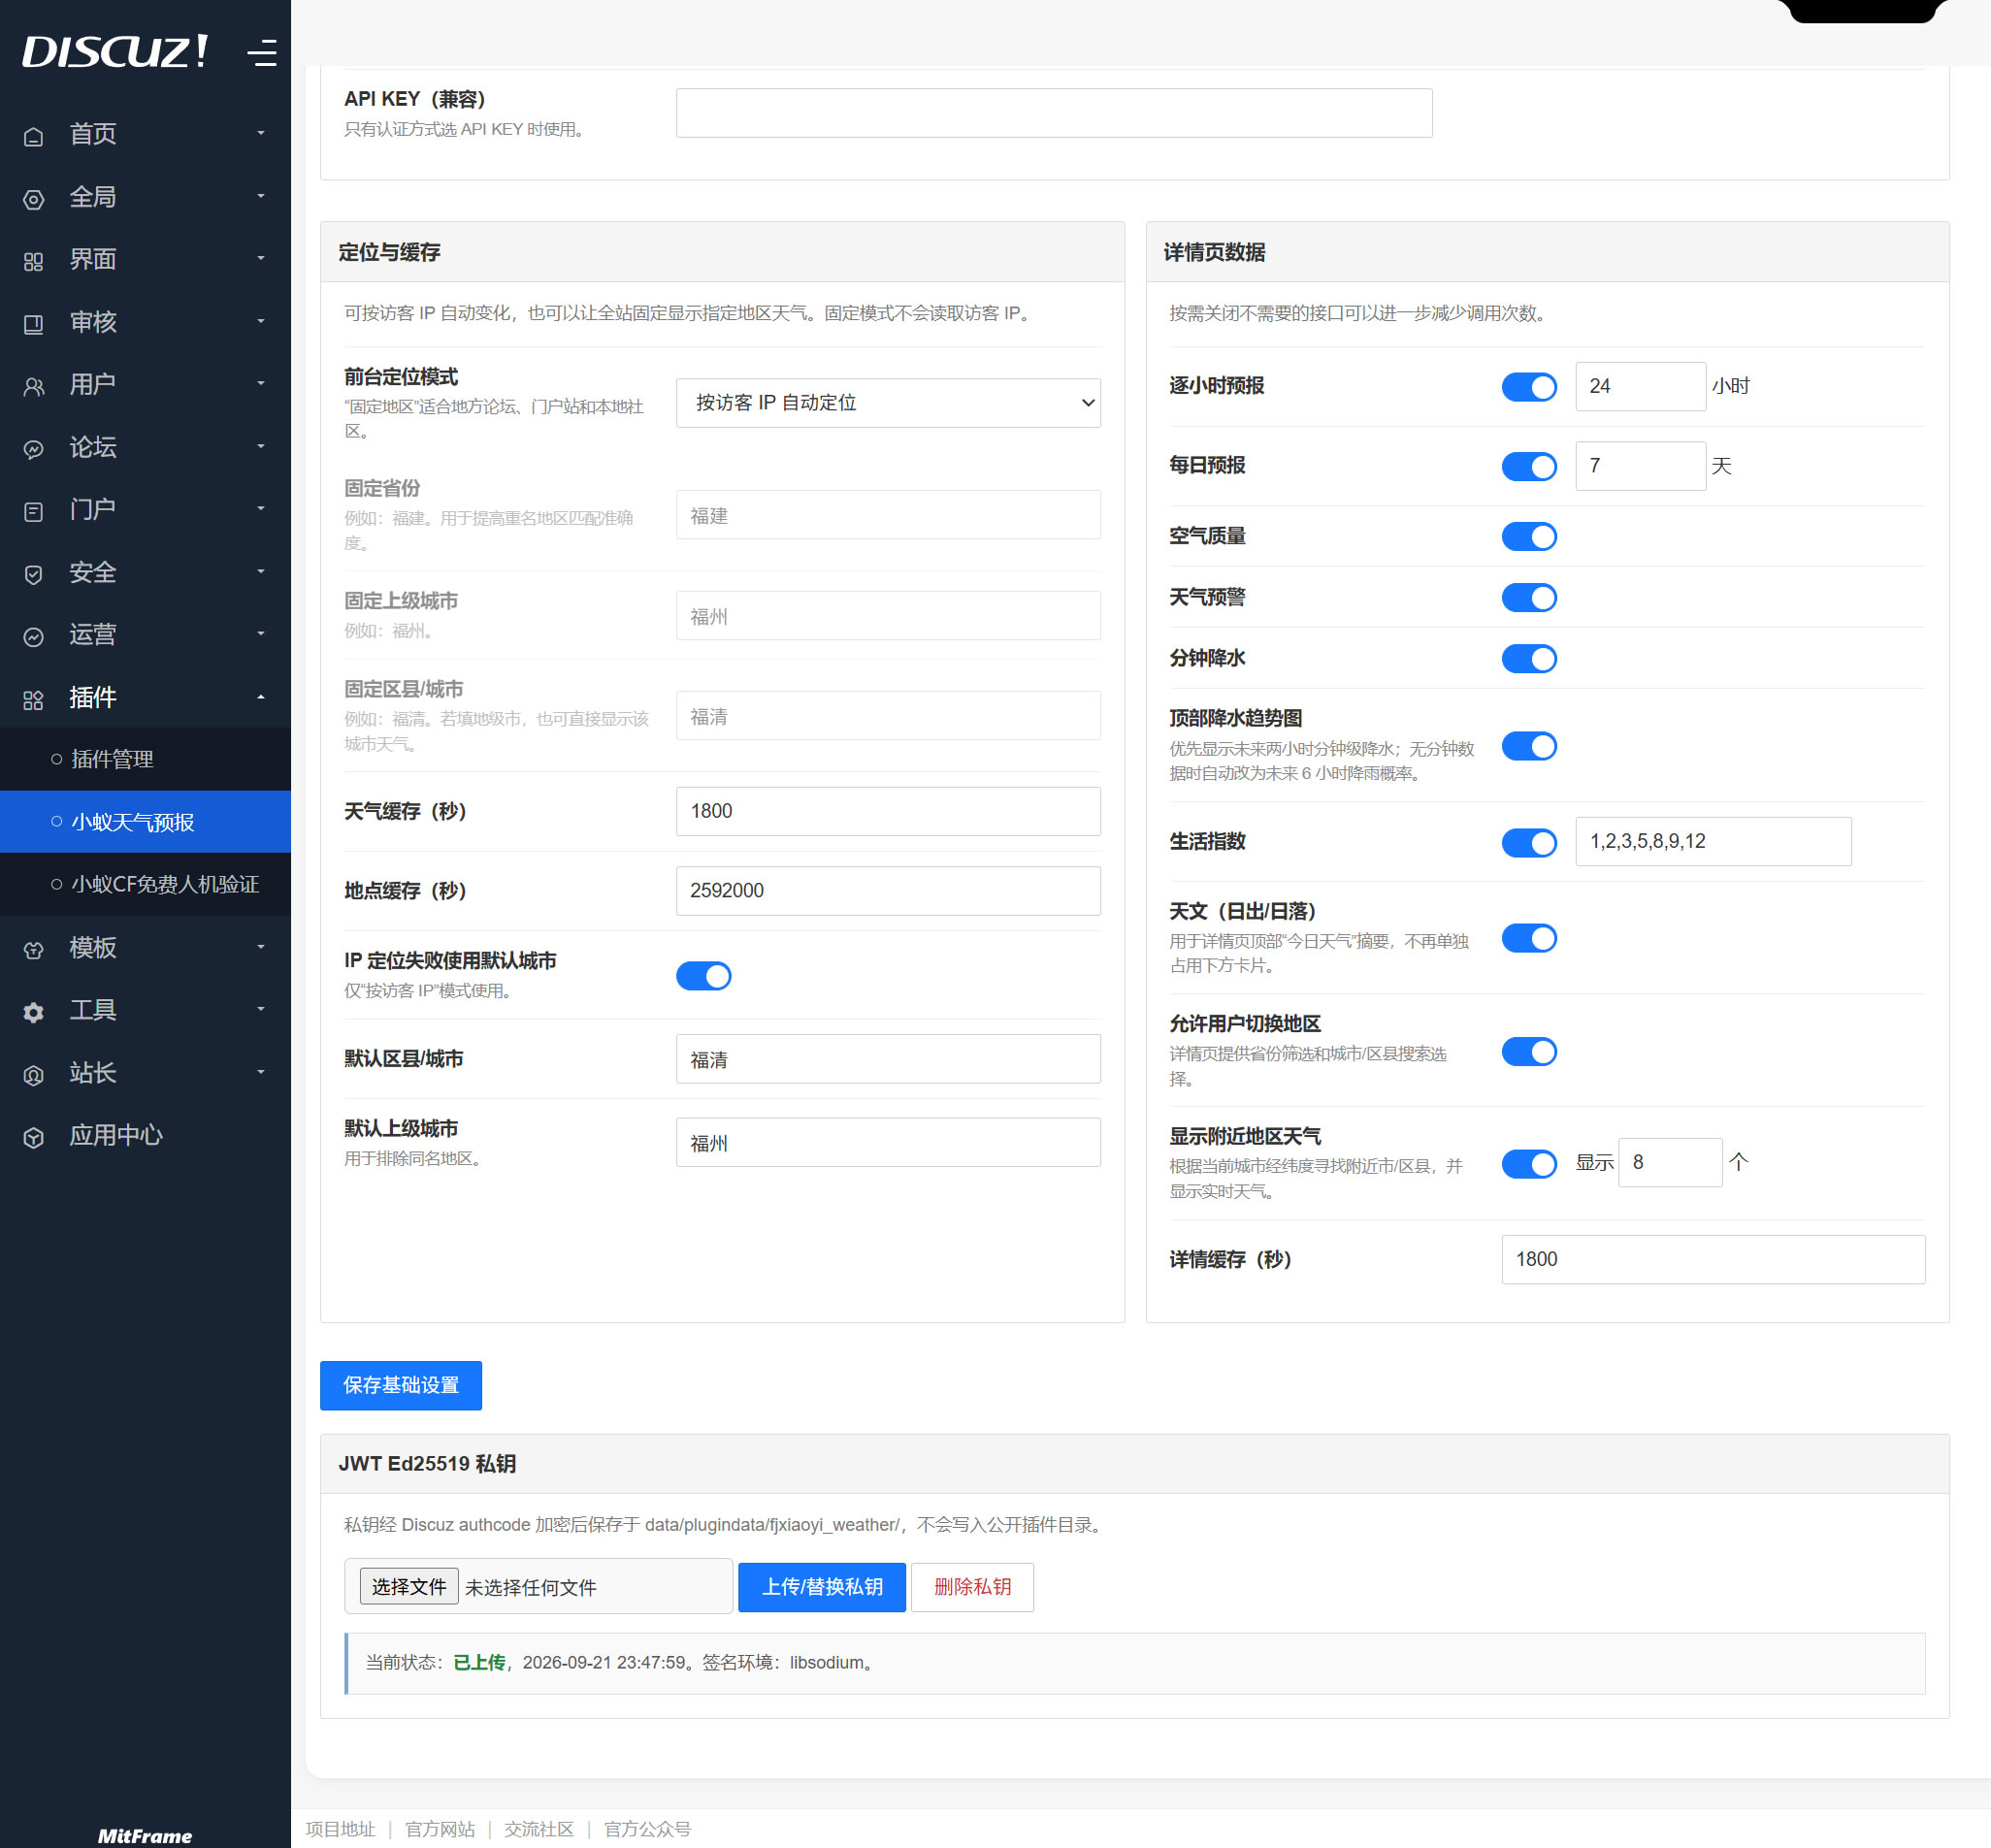Open the 前台定位模式 dropdown
The width and height of the screenshot is (1991, 1848).
pyautogui.click(x=888, y=402)
